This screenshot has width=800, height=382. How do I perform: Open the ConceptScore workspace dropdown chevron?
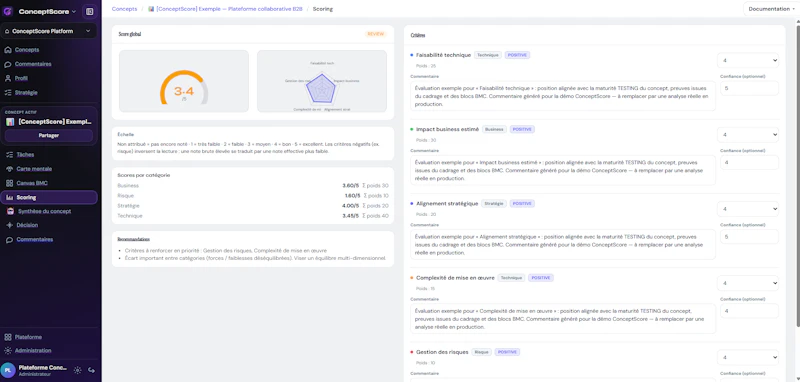[74, 11]
